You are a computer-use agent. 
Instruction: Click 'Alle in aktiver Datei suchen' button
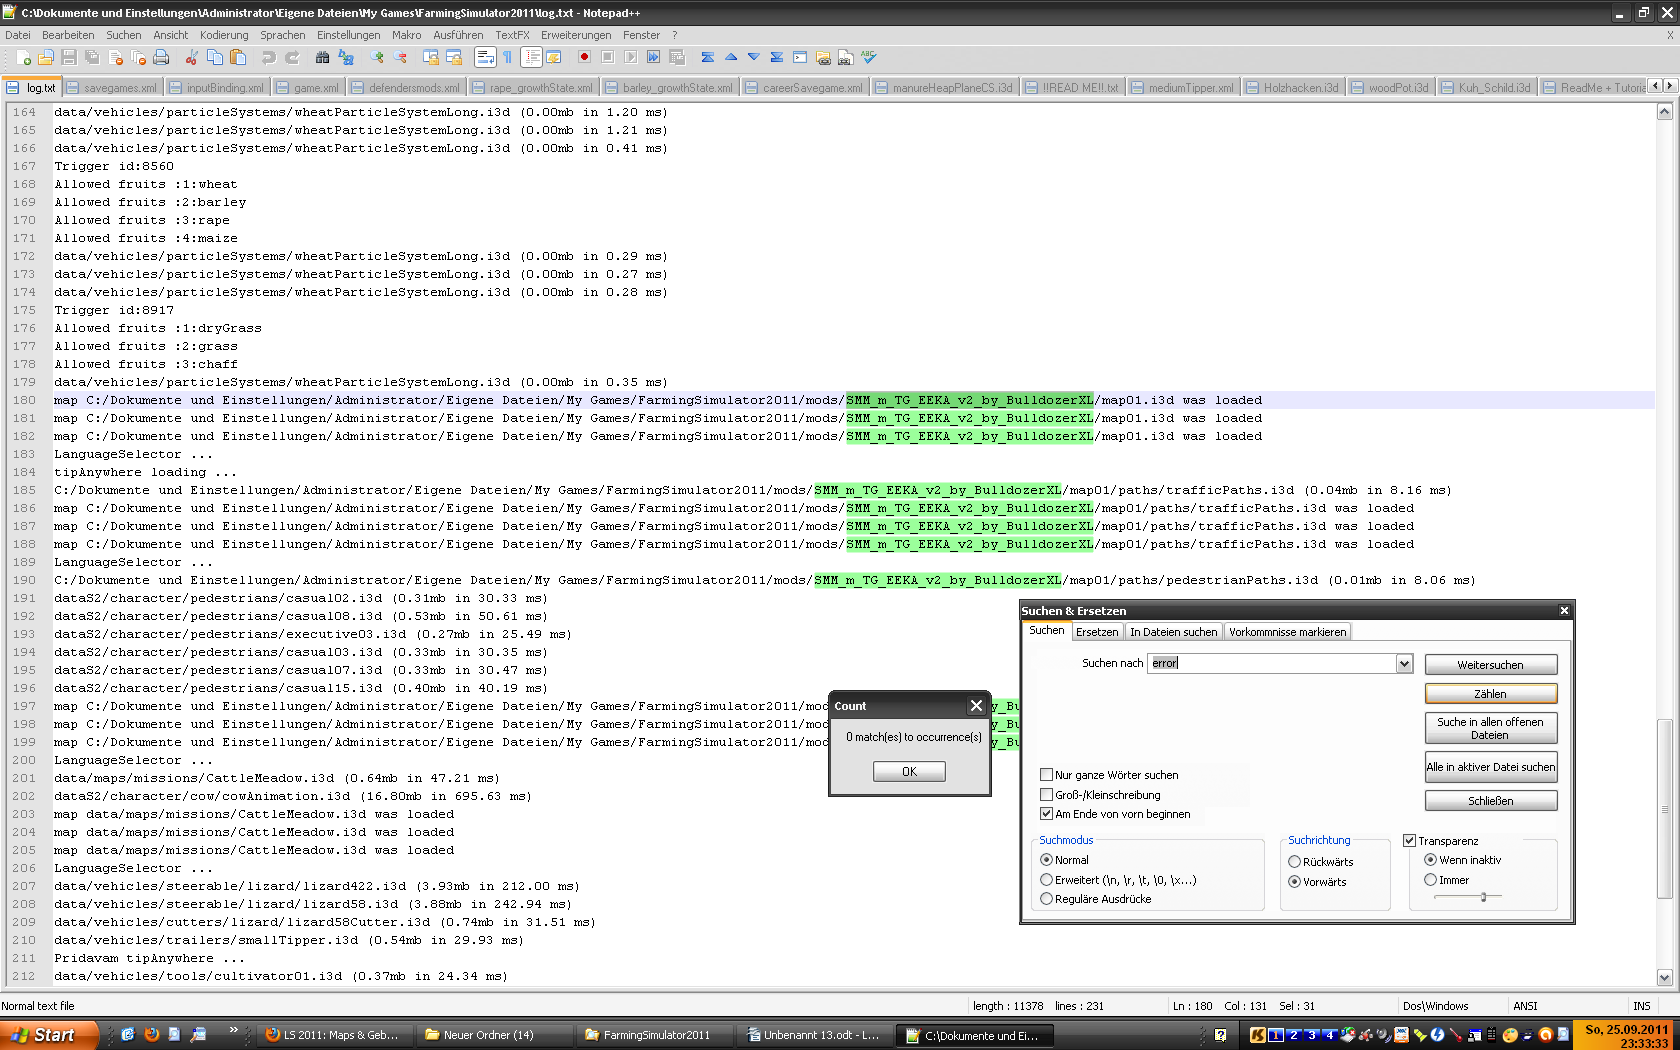tap(1490, 767)
